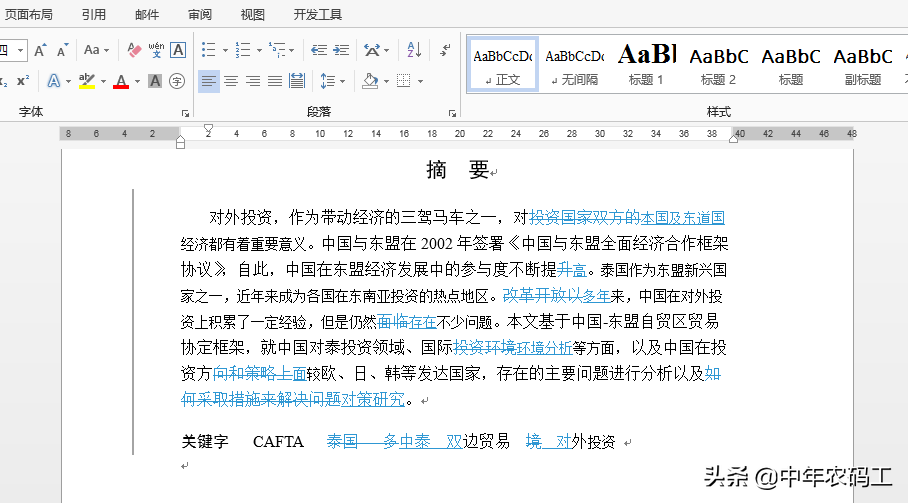Click the Text Effects outlined A icon
Screen dimensions: 908x503
53,81
